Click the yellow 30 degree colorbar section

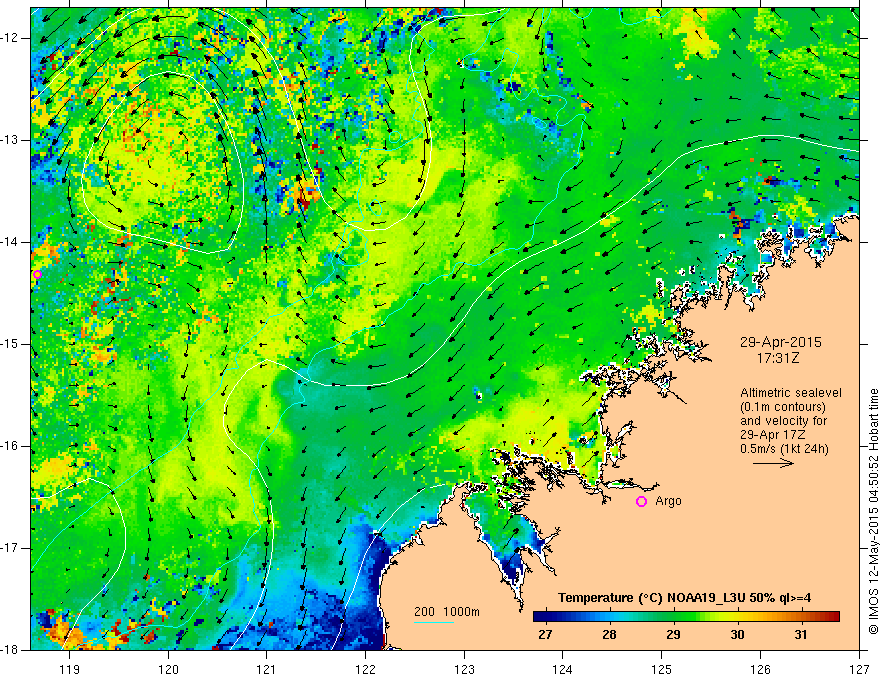pos(737,617)
